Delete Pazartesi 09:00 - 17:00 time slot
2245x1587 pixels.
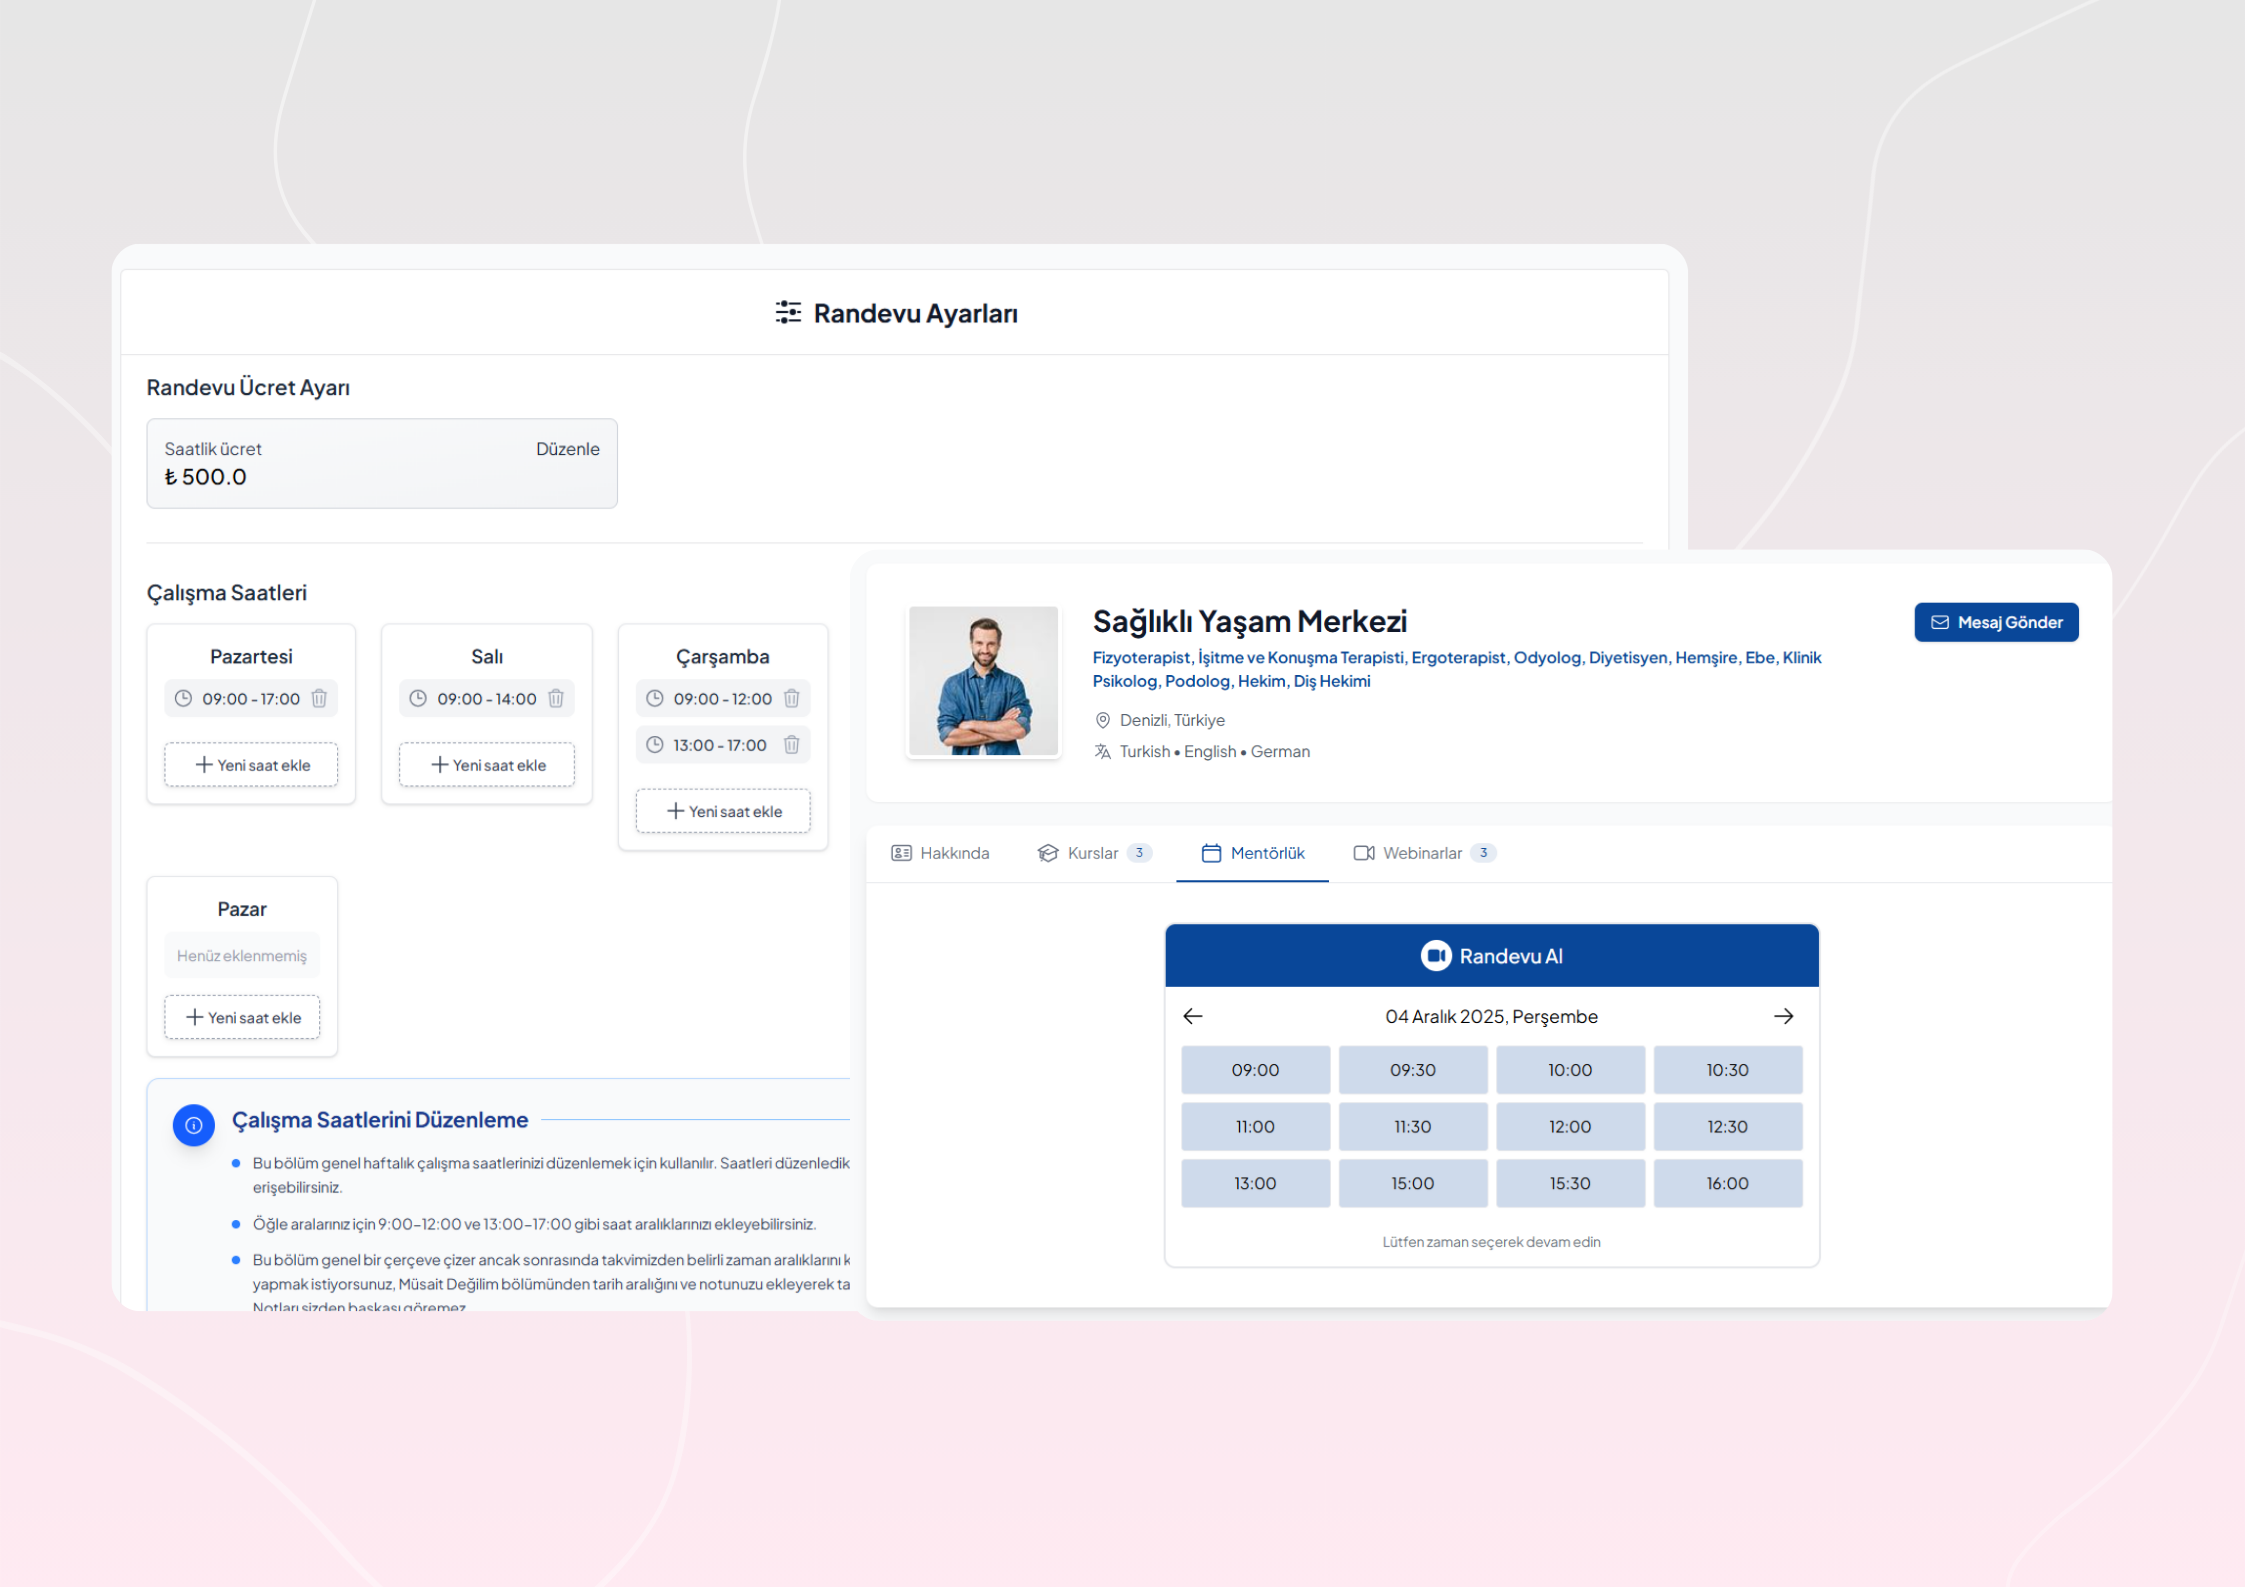pyautogui.click(x=319, y=698)
